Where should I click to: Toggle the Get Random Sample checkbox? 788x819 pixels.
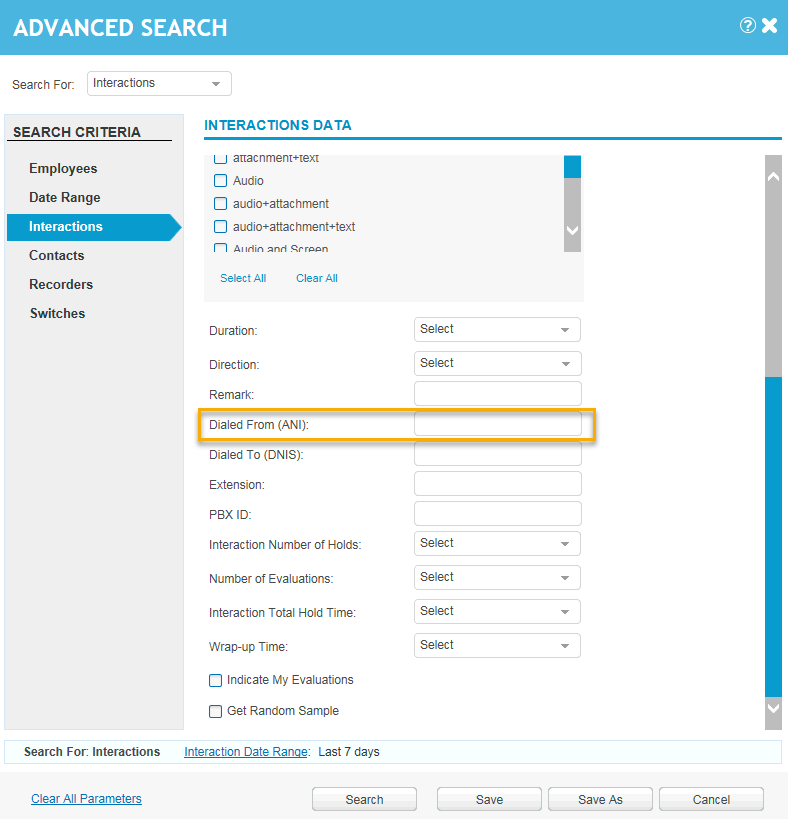click(x=215, y=712)
